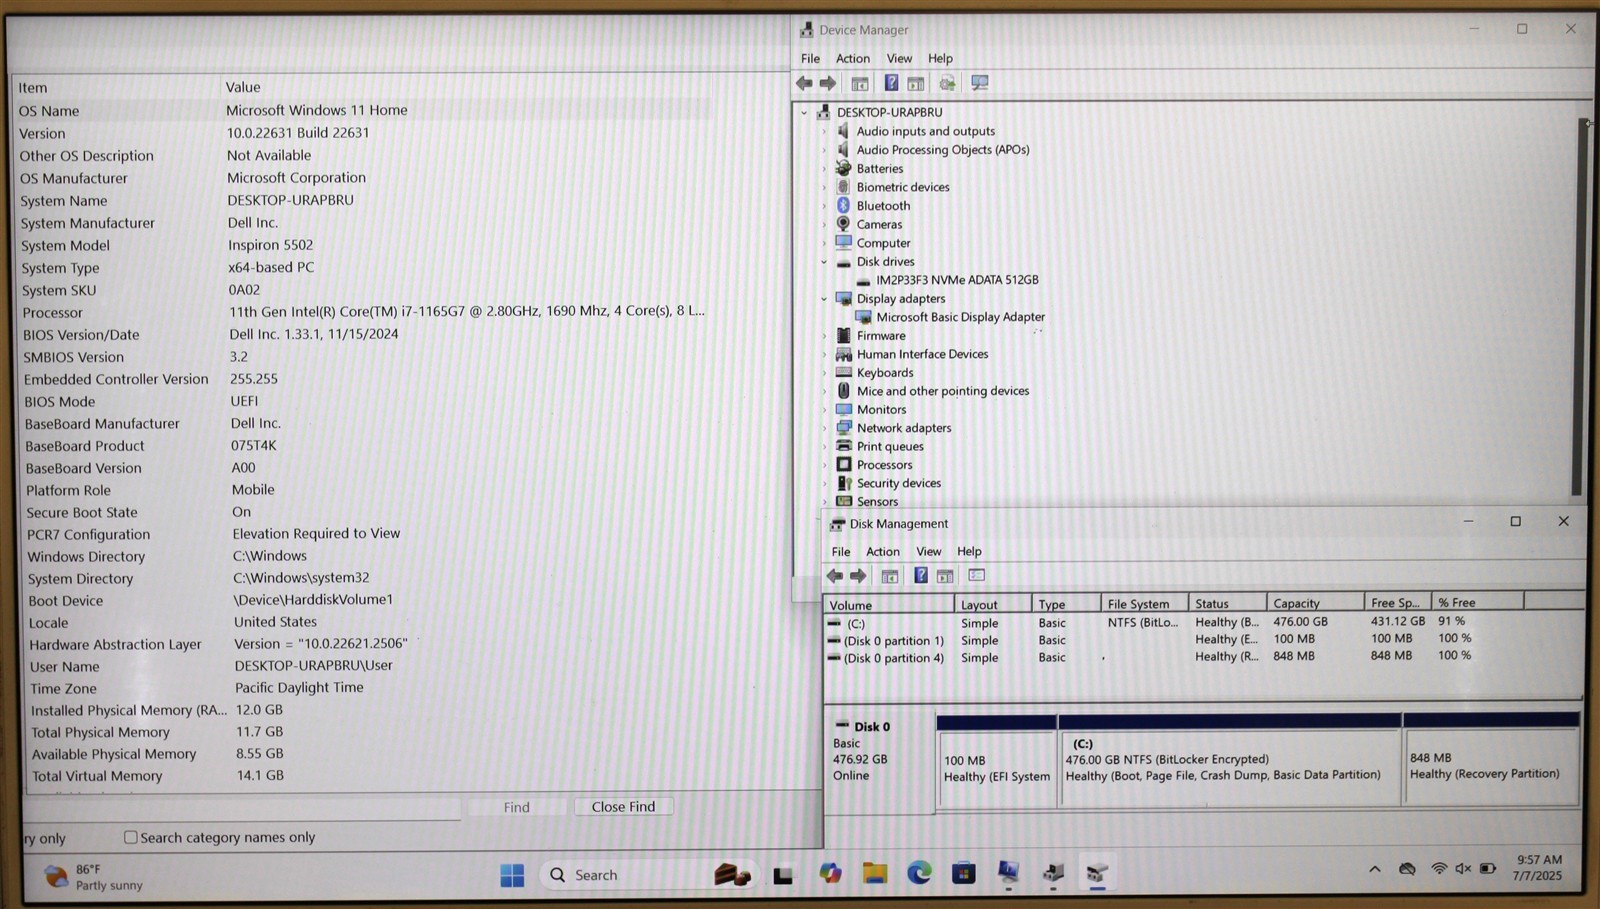Click Forward arrow in Disk Management toolbar
Image resolution: width=1600 pixels, height=909 pixels.
(x=858, y=575)
